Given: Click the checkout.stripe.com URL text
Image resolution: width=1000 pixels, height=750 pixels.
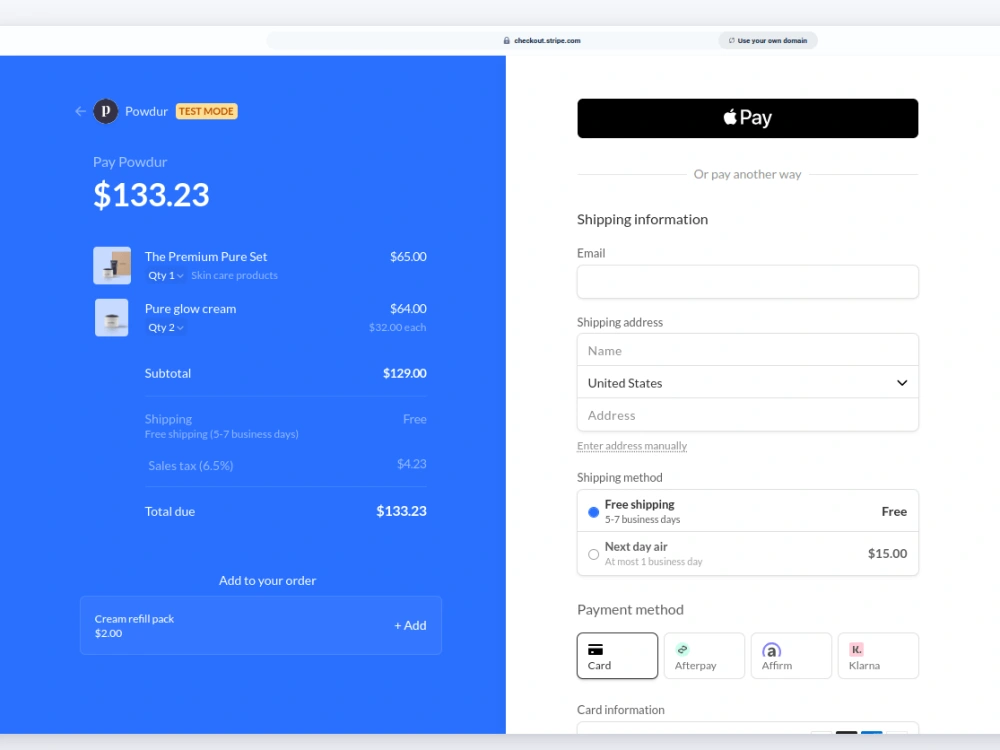Looking at the screenshot, I should point(547,40).
